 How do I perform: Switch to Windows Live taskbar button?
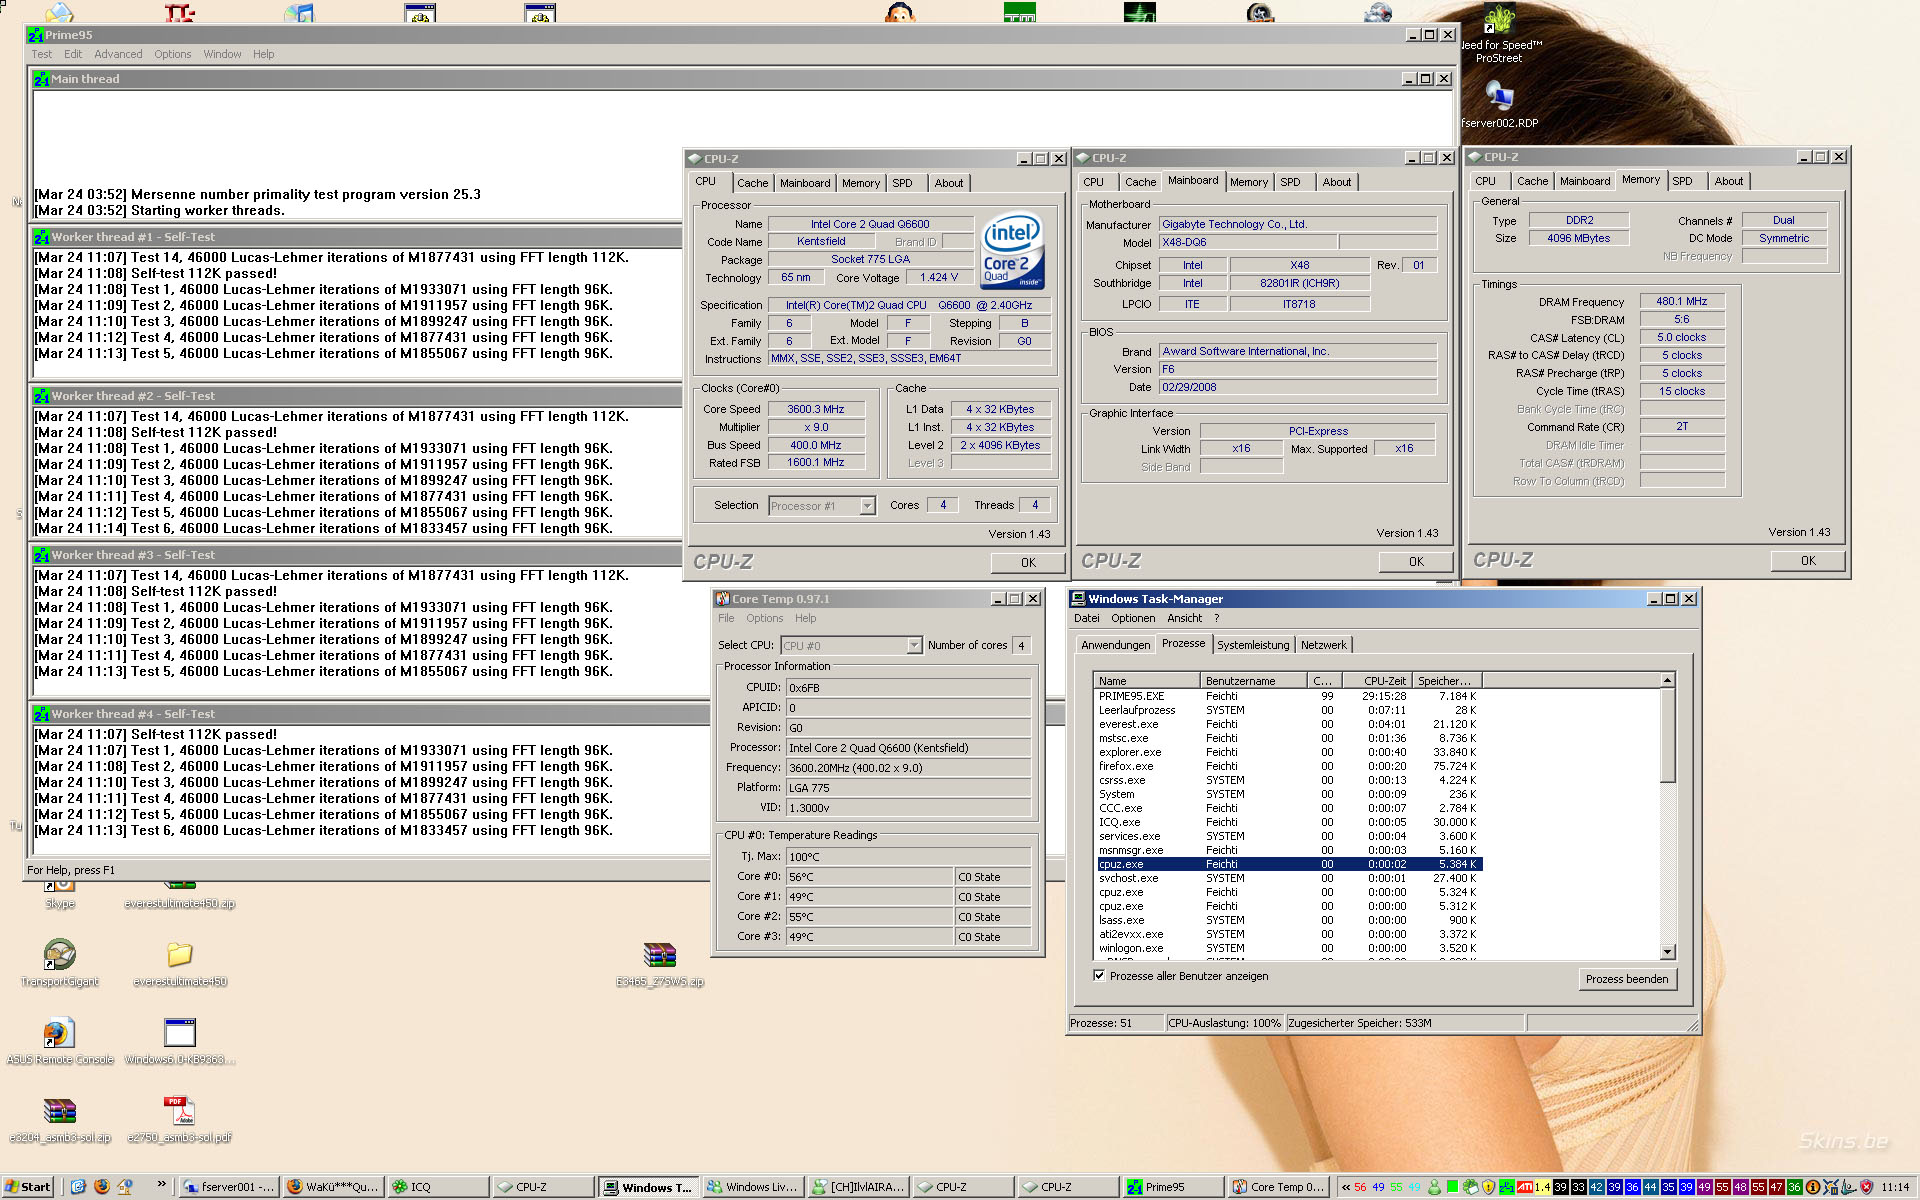752,1187
